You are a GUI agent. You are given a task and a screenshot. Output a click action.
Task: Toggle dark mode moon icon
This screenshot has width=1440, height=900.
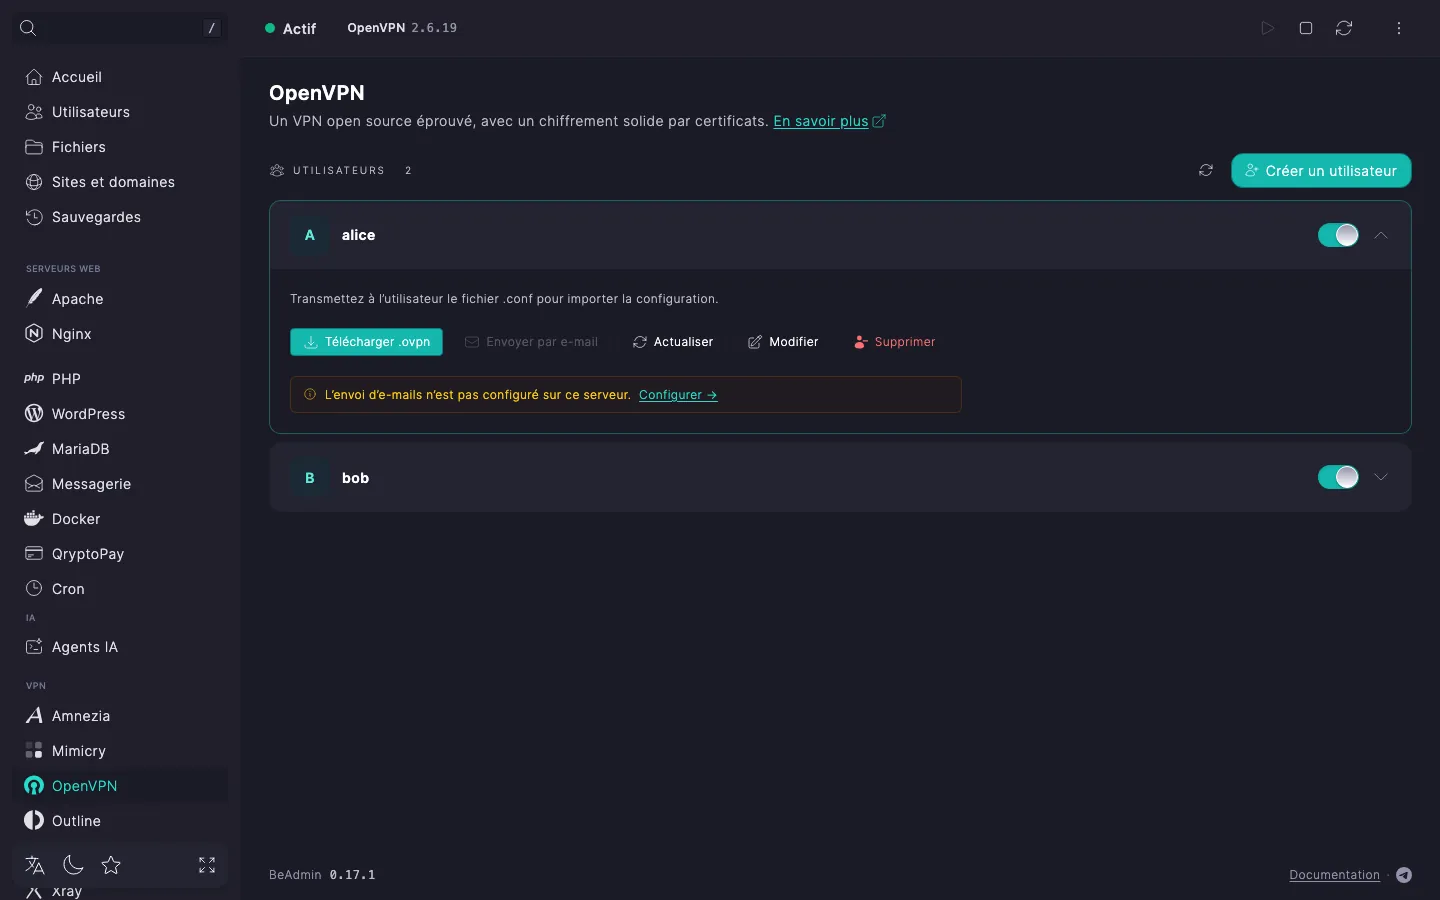click(x=73, y=865)
